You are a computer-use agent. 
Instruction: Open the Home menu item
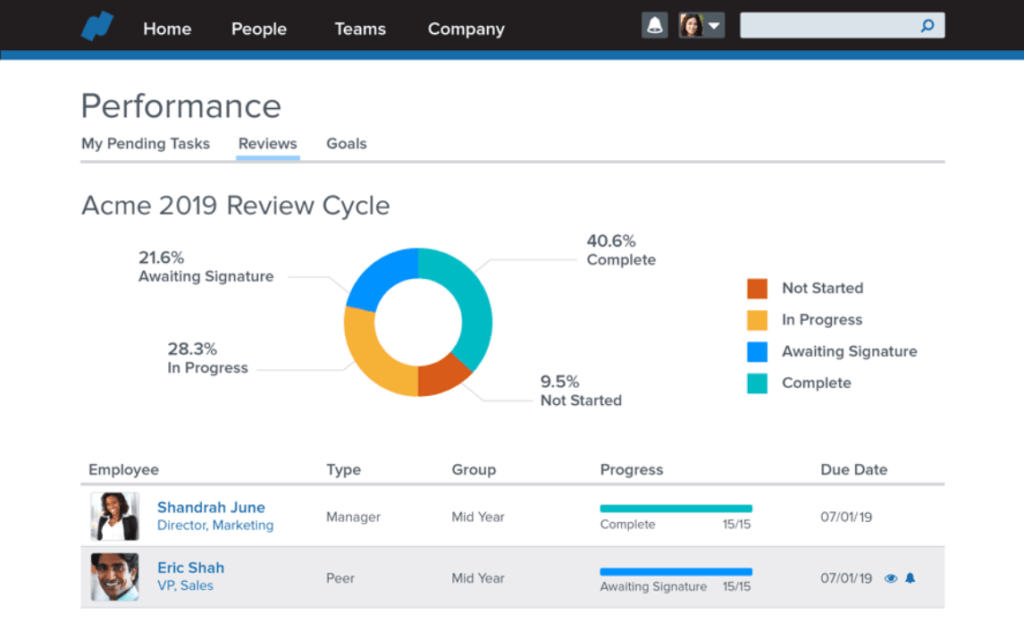click(x=167, y=29)
